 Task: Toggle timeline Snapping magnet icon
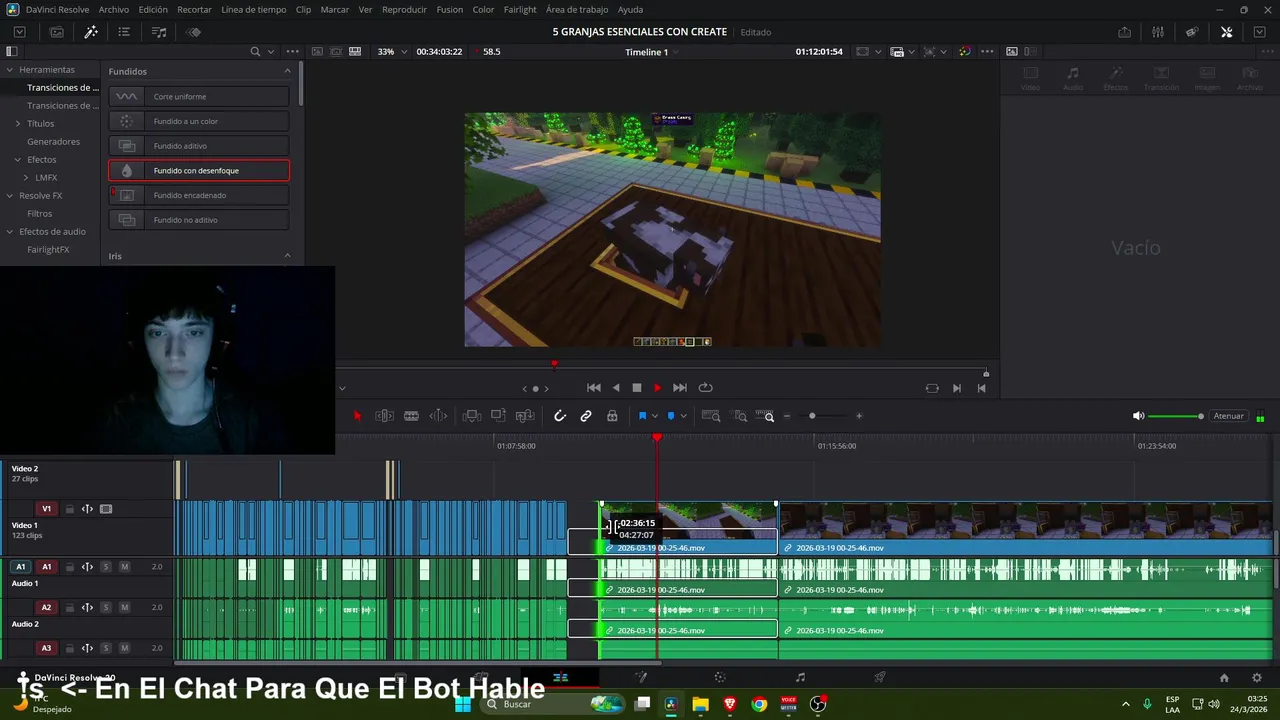[x=560, y=416]
